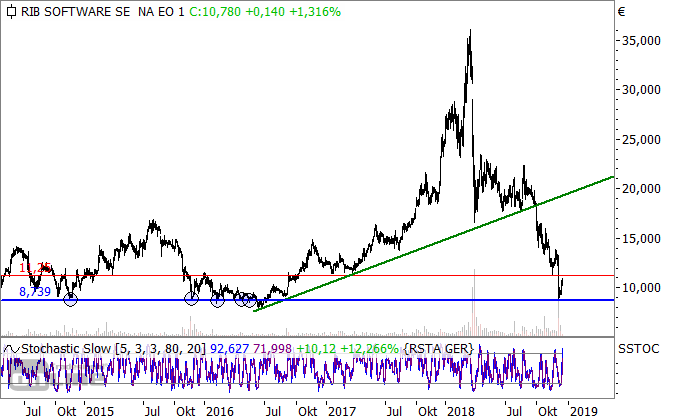Image resolution: width=680 pixels, height=420 pixels.
Task: Click the blue 8,739 support label
Action: [35, 292]
